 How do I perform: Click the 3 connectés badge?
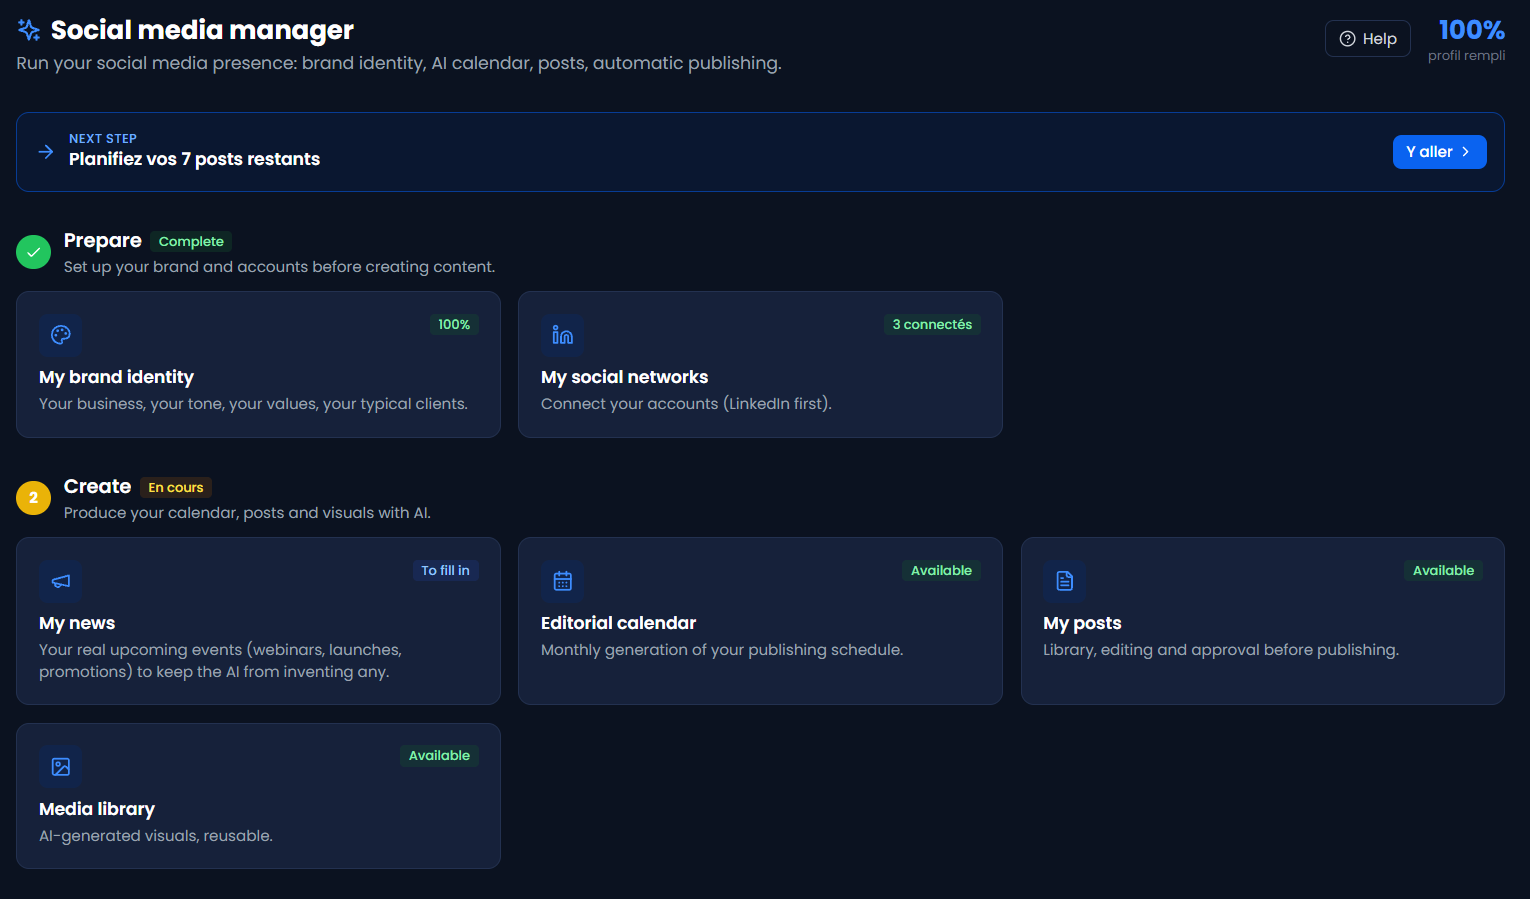pyautogui.click(x=932, y=325)
